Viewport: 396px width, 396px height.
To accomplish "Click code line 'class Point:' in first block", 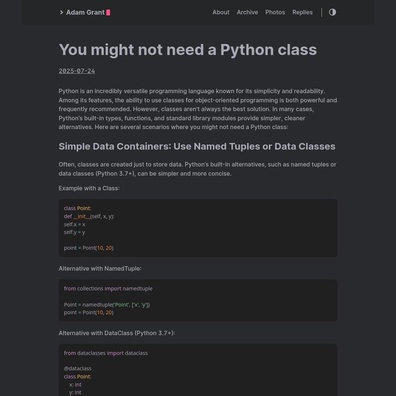I will 77,208.
